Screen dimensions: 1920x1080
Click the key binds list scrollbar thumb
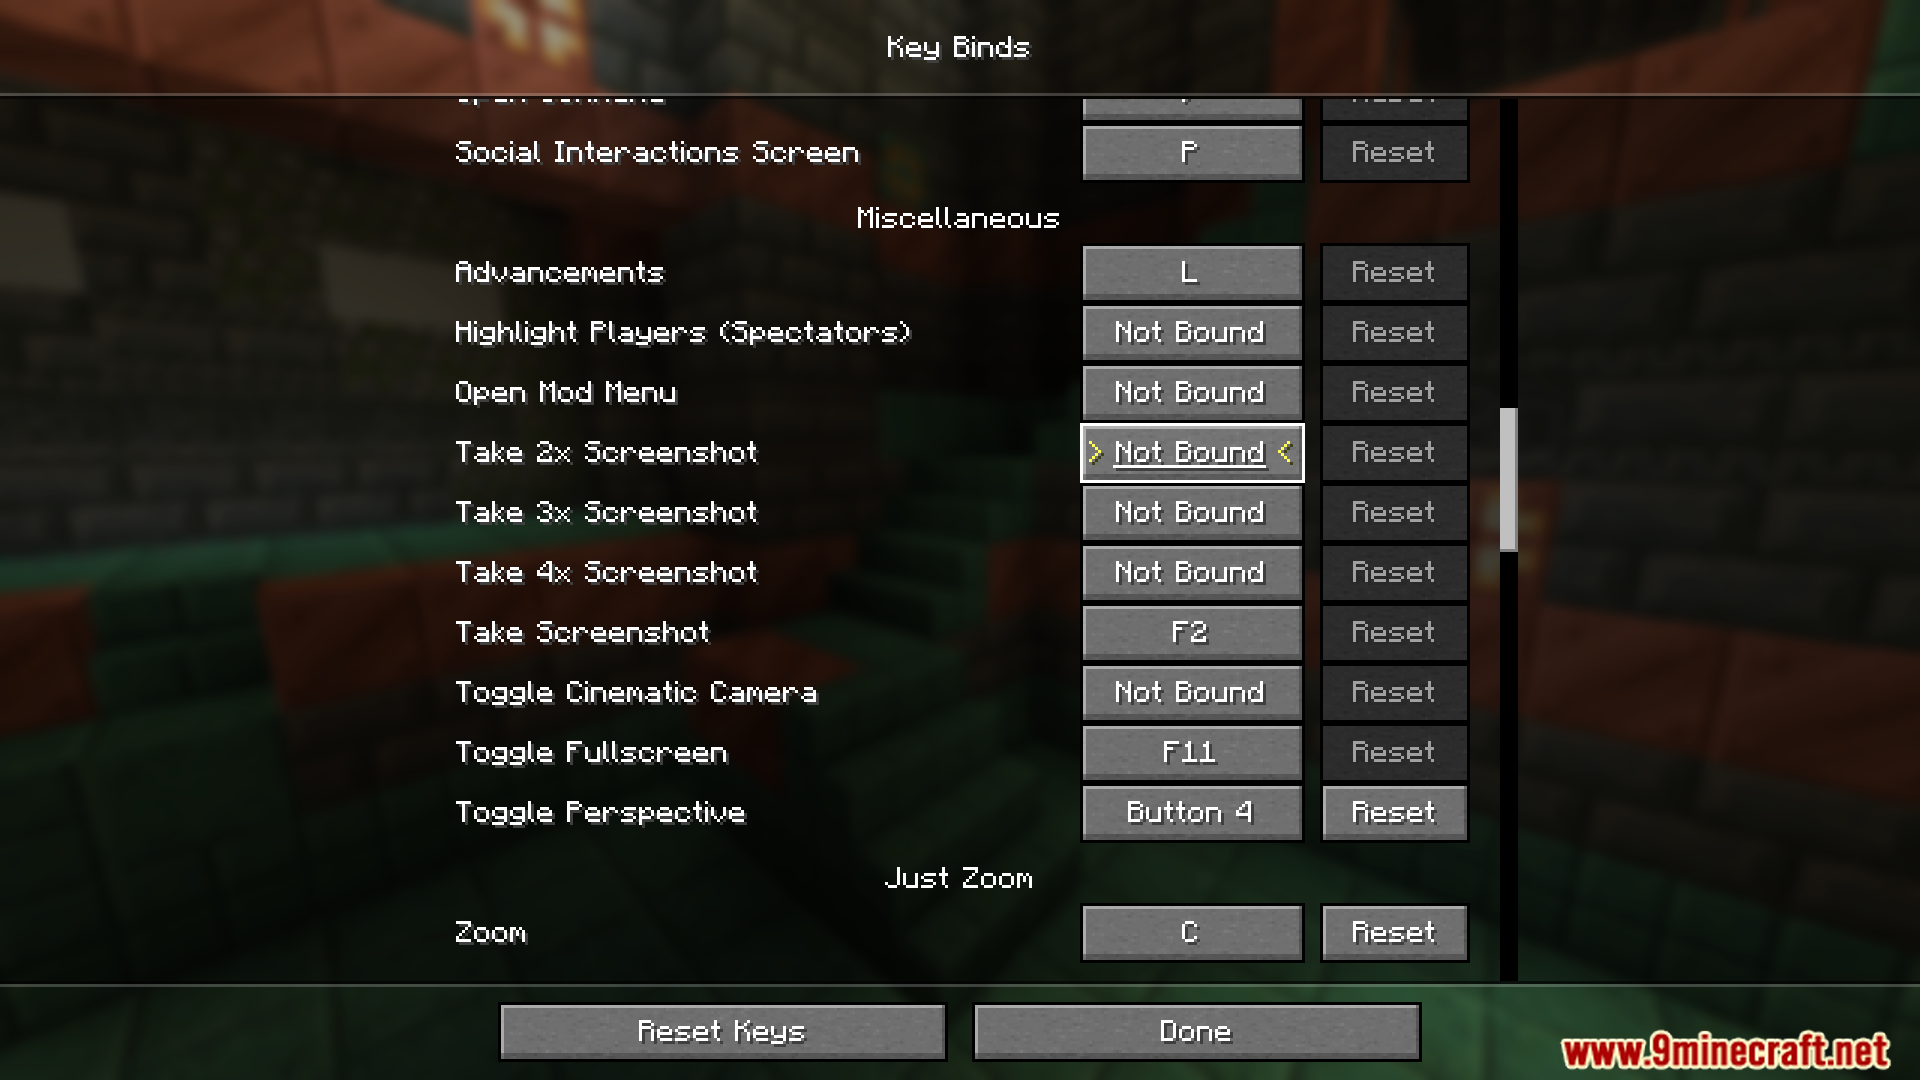(x=1508, y=479)
